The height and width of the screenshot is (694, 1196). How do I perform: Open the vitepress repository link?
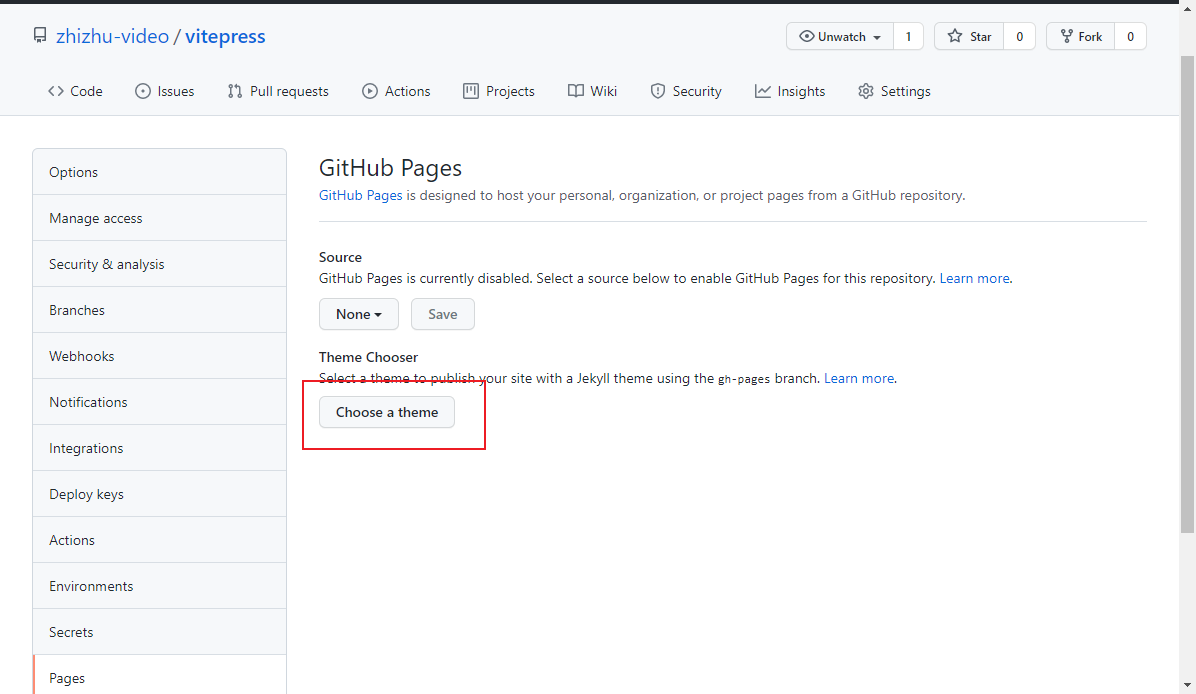225,37
